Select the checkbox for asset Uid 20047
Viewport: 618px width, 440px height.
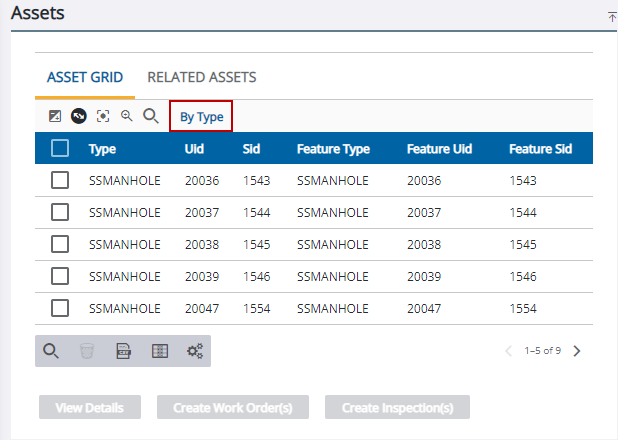point(60,308)
